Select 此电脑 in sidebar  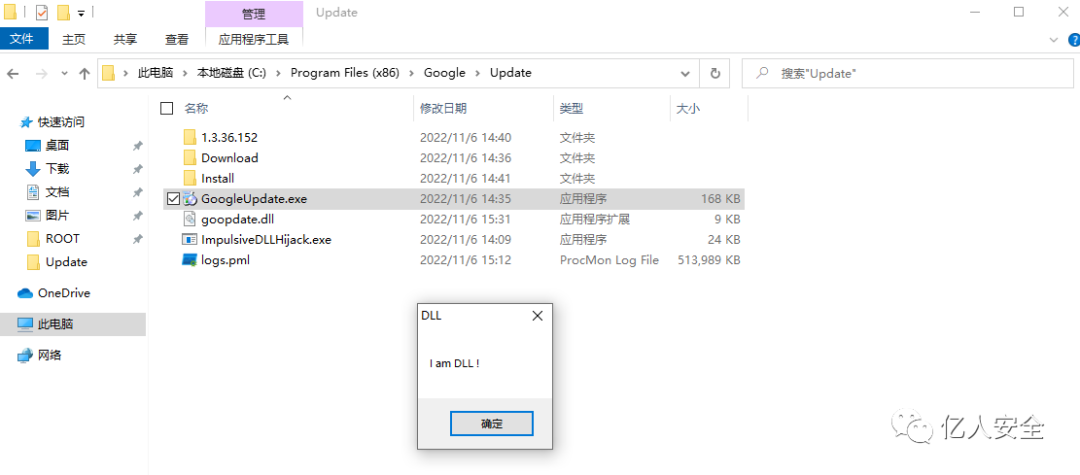55,324
